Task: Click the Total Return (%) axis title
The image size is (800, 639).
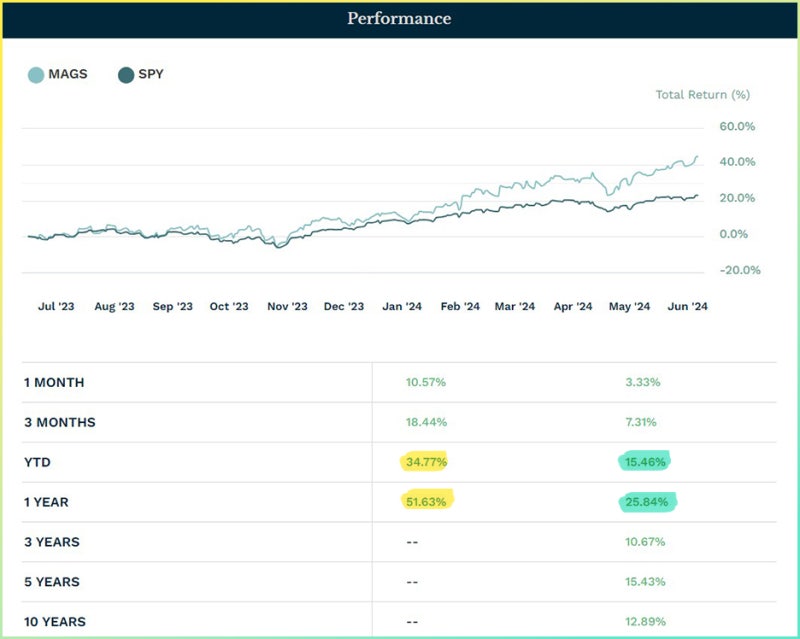Action: 702,95
